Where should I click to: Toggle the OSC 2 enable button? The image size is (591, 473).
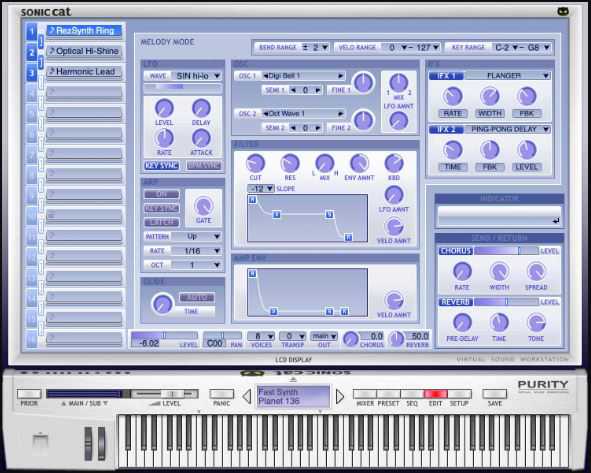coord(247,113)
